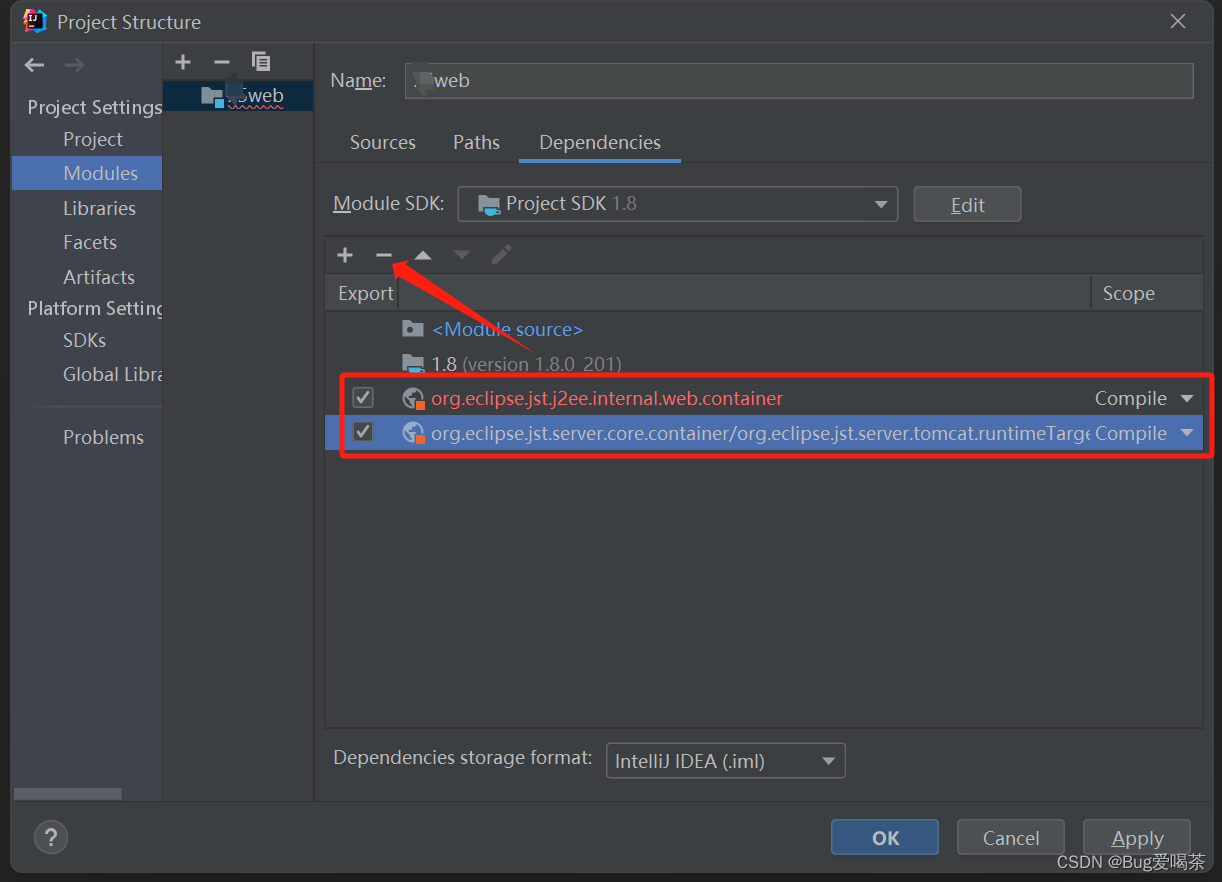Click the 1.8 JDK folder icon
The height and width of the screenshot is (882, 1222).
tap(413, 364)
